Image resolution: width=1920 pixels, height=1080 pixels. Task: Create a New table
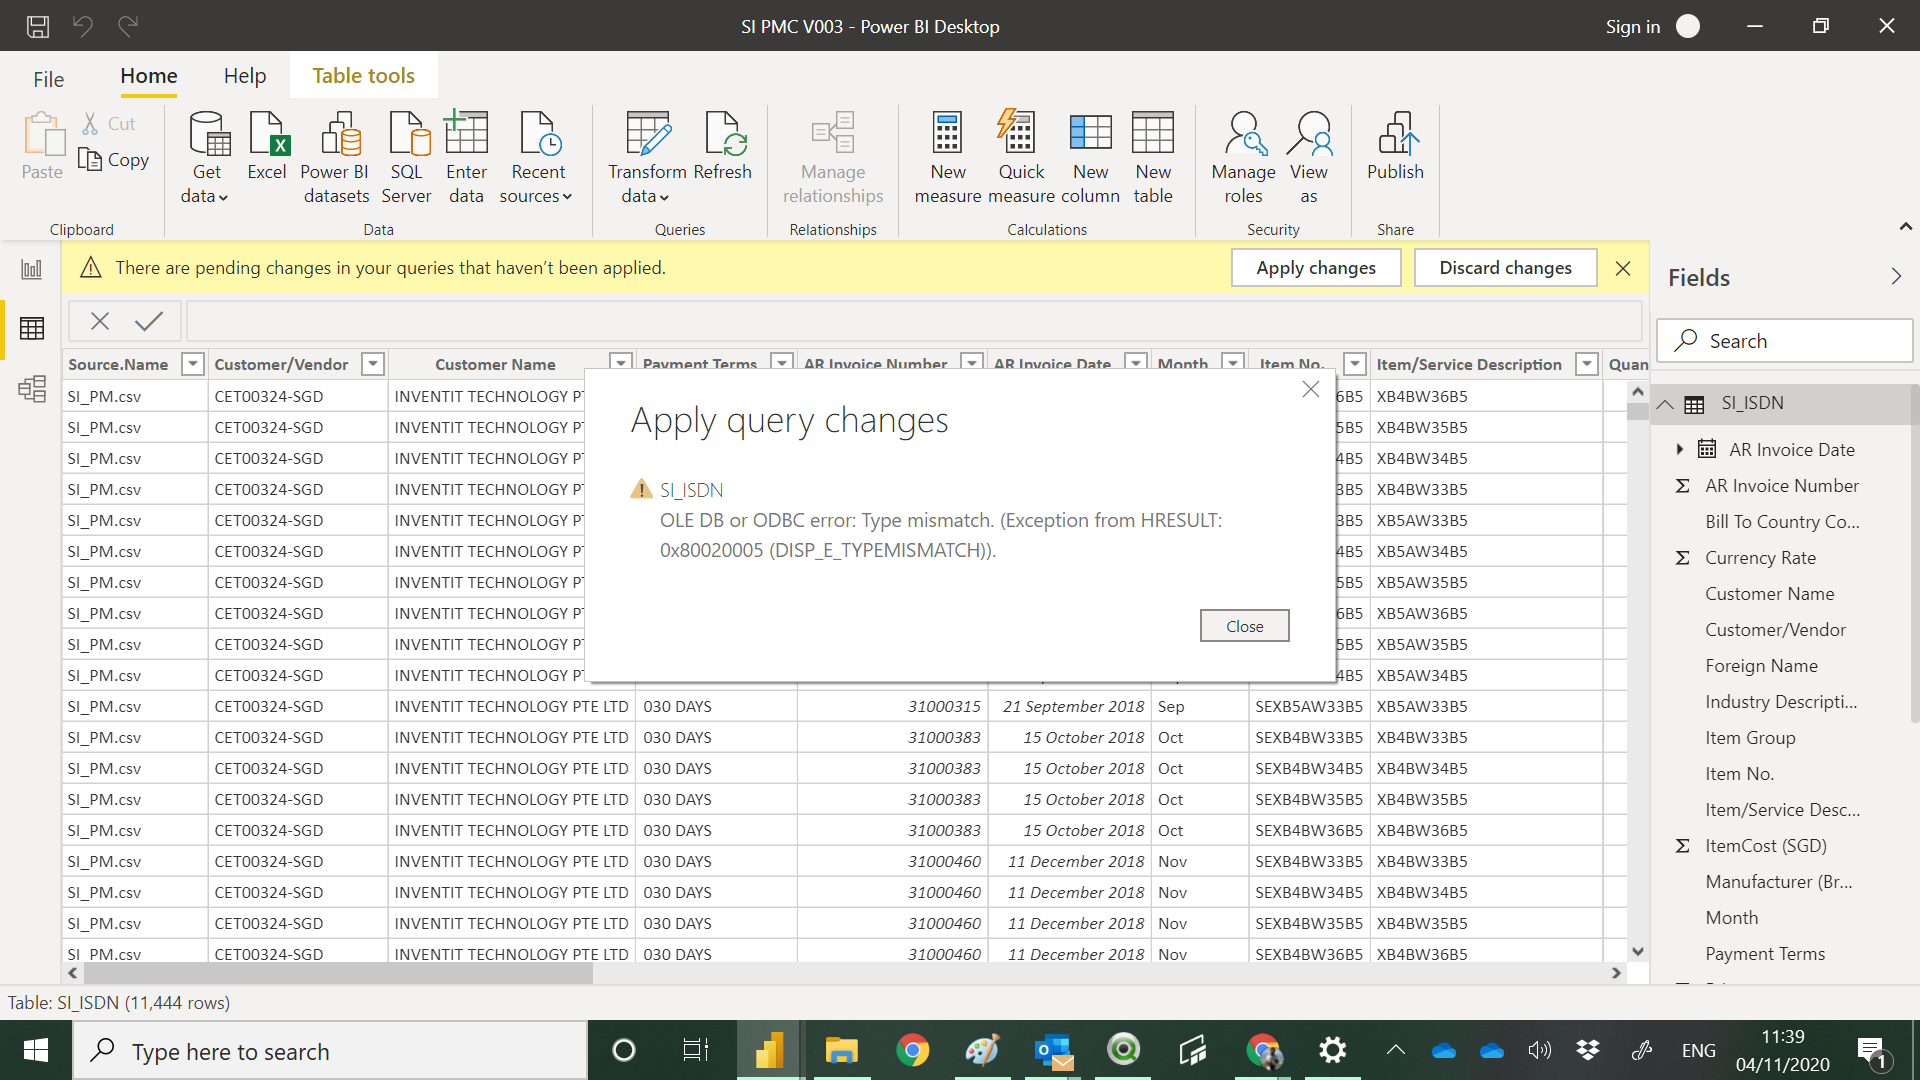coord(1153,158)
